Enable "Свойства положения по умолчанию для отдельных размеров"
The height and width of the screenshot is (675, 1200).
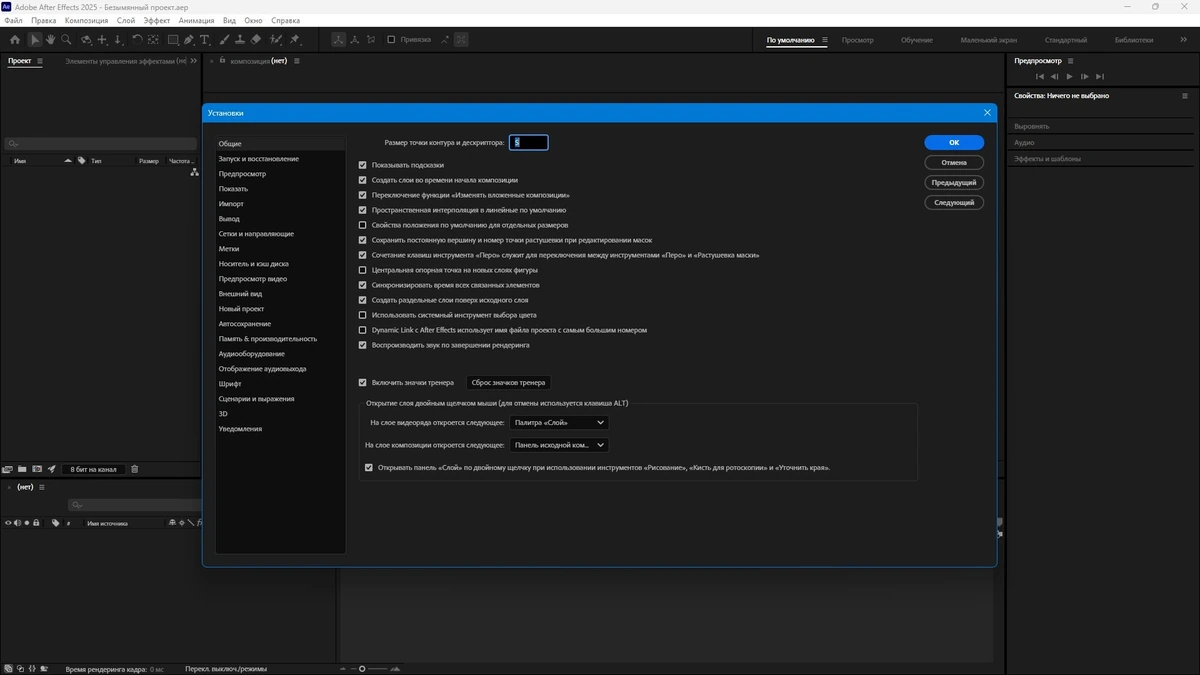click(x=363, y=225)
